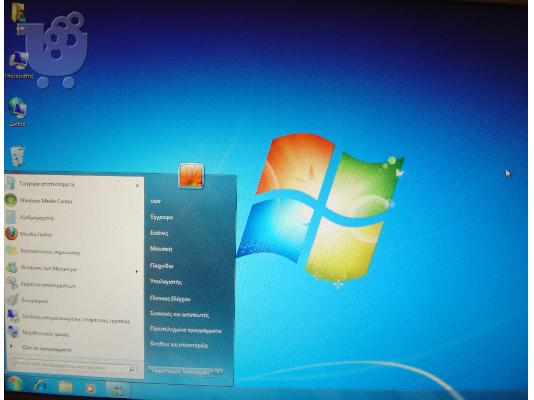Open Μουσική (Music) in the Start menu
The height and width of the screenshot is (400, 534).
pos(161,249)
